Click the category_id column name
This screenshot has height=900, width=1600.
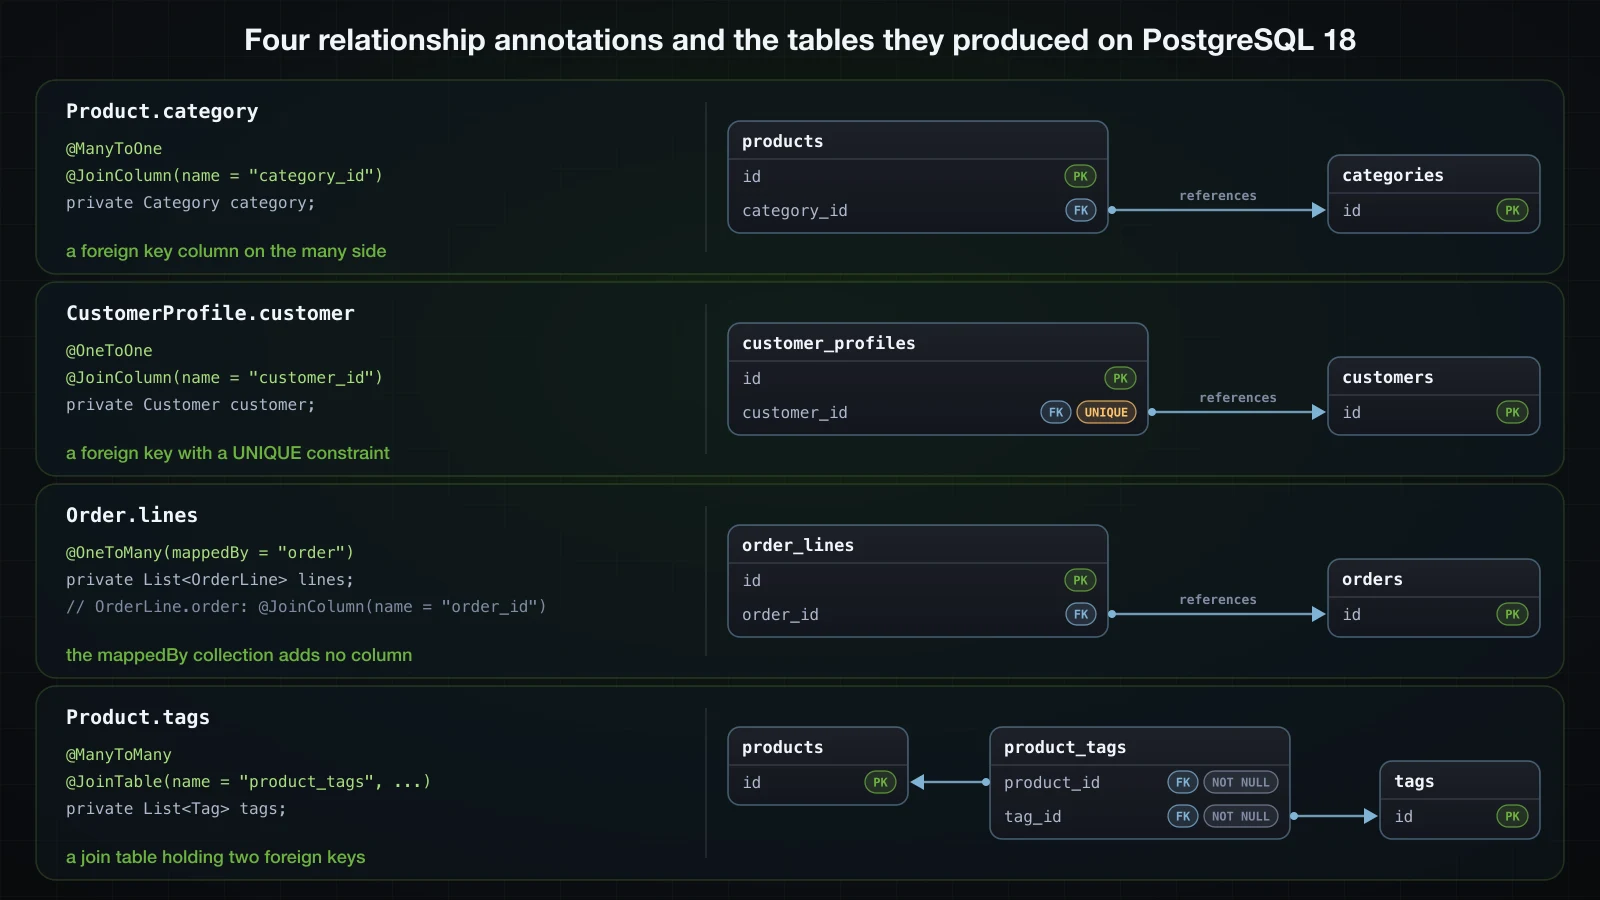[795, 211]
